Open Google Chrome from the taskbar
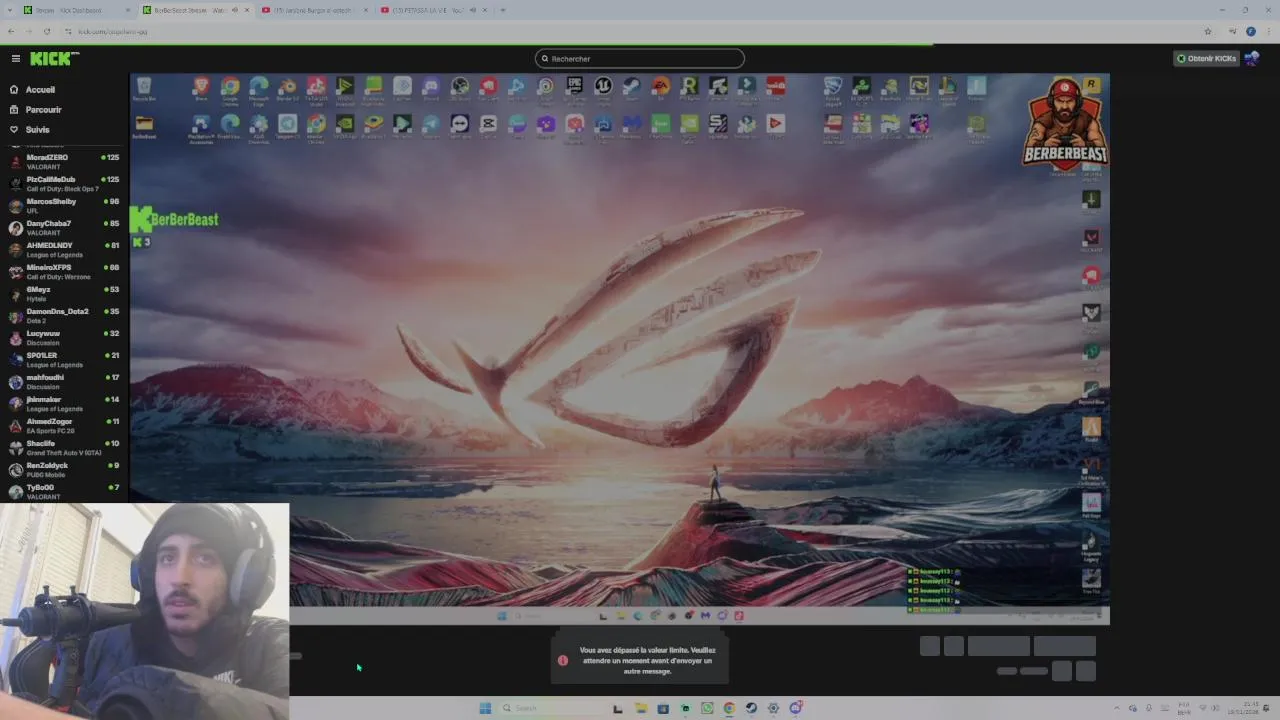The image size is (1280, 720). coord(729,708)
